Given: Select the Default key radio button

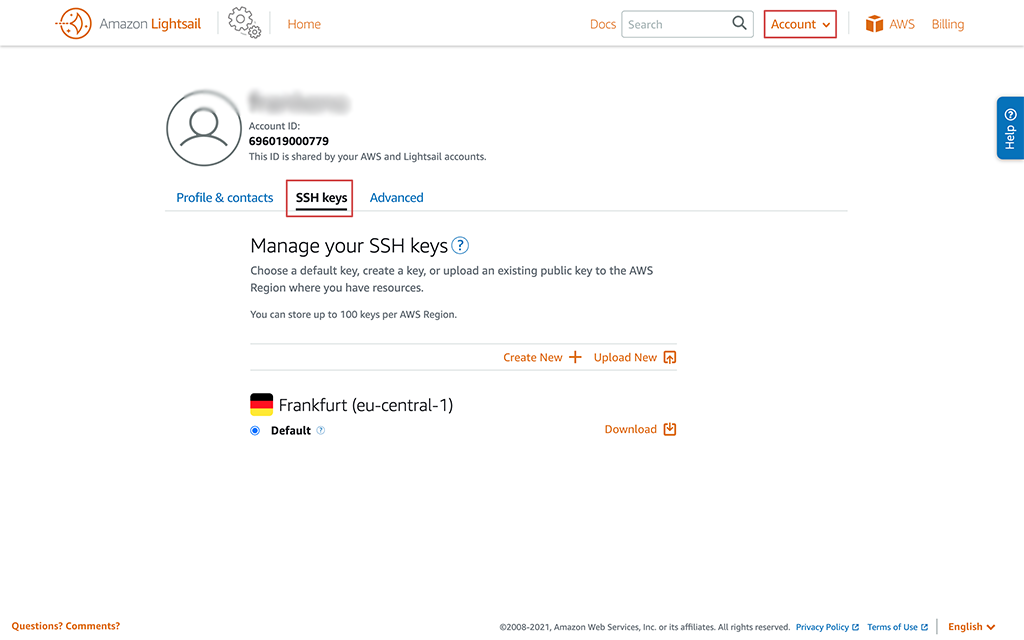Looking at the screenshot, I should point(255,430).
